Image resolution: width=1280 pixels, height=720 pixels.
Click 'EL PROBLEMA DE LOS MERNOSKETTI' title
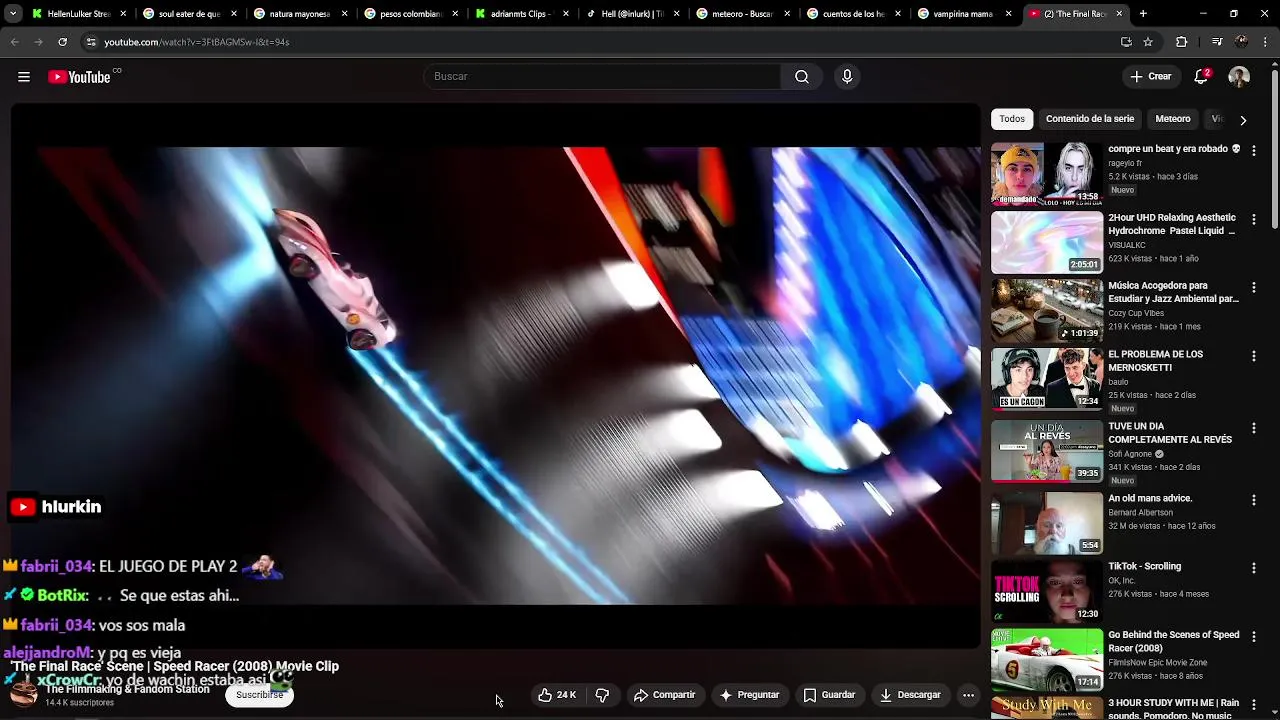point(1155,361)
